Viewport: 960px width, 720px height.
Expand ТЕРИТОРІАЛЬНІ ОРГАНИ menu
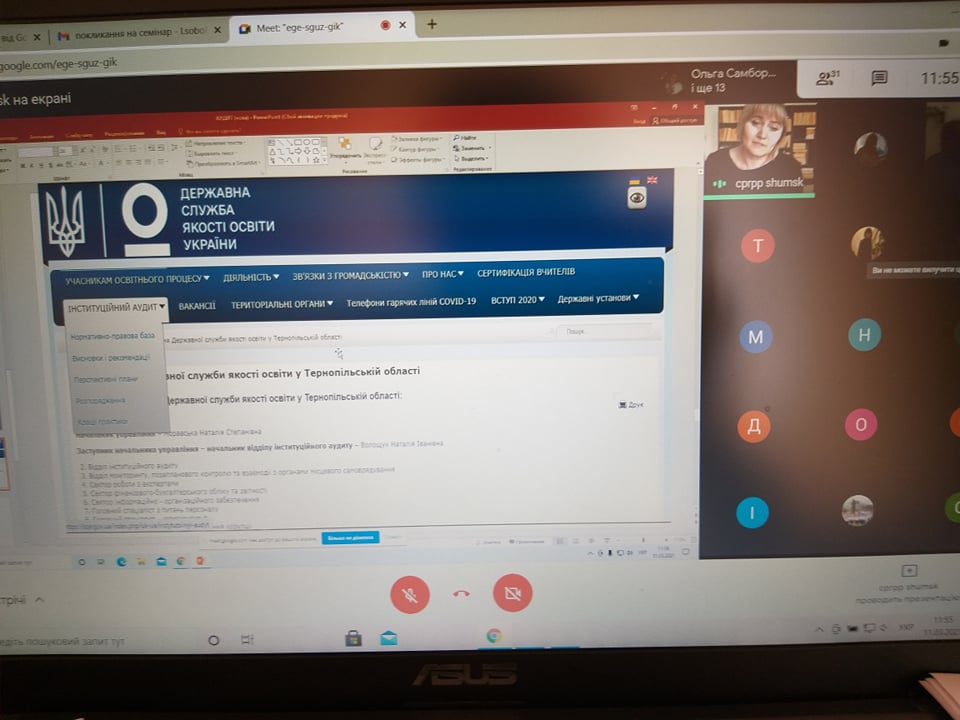coord(282,304)
